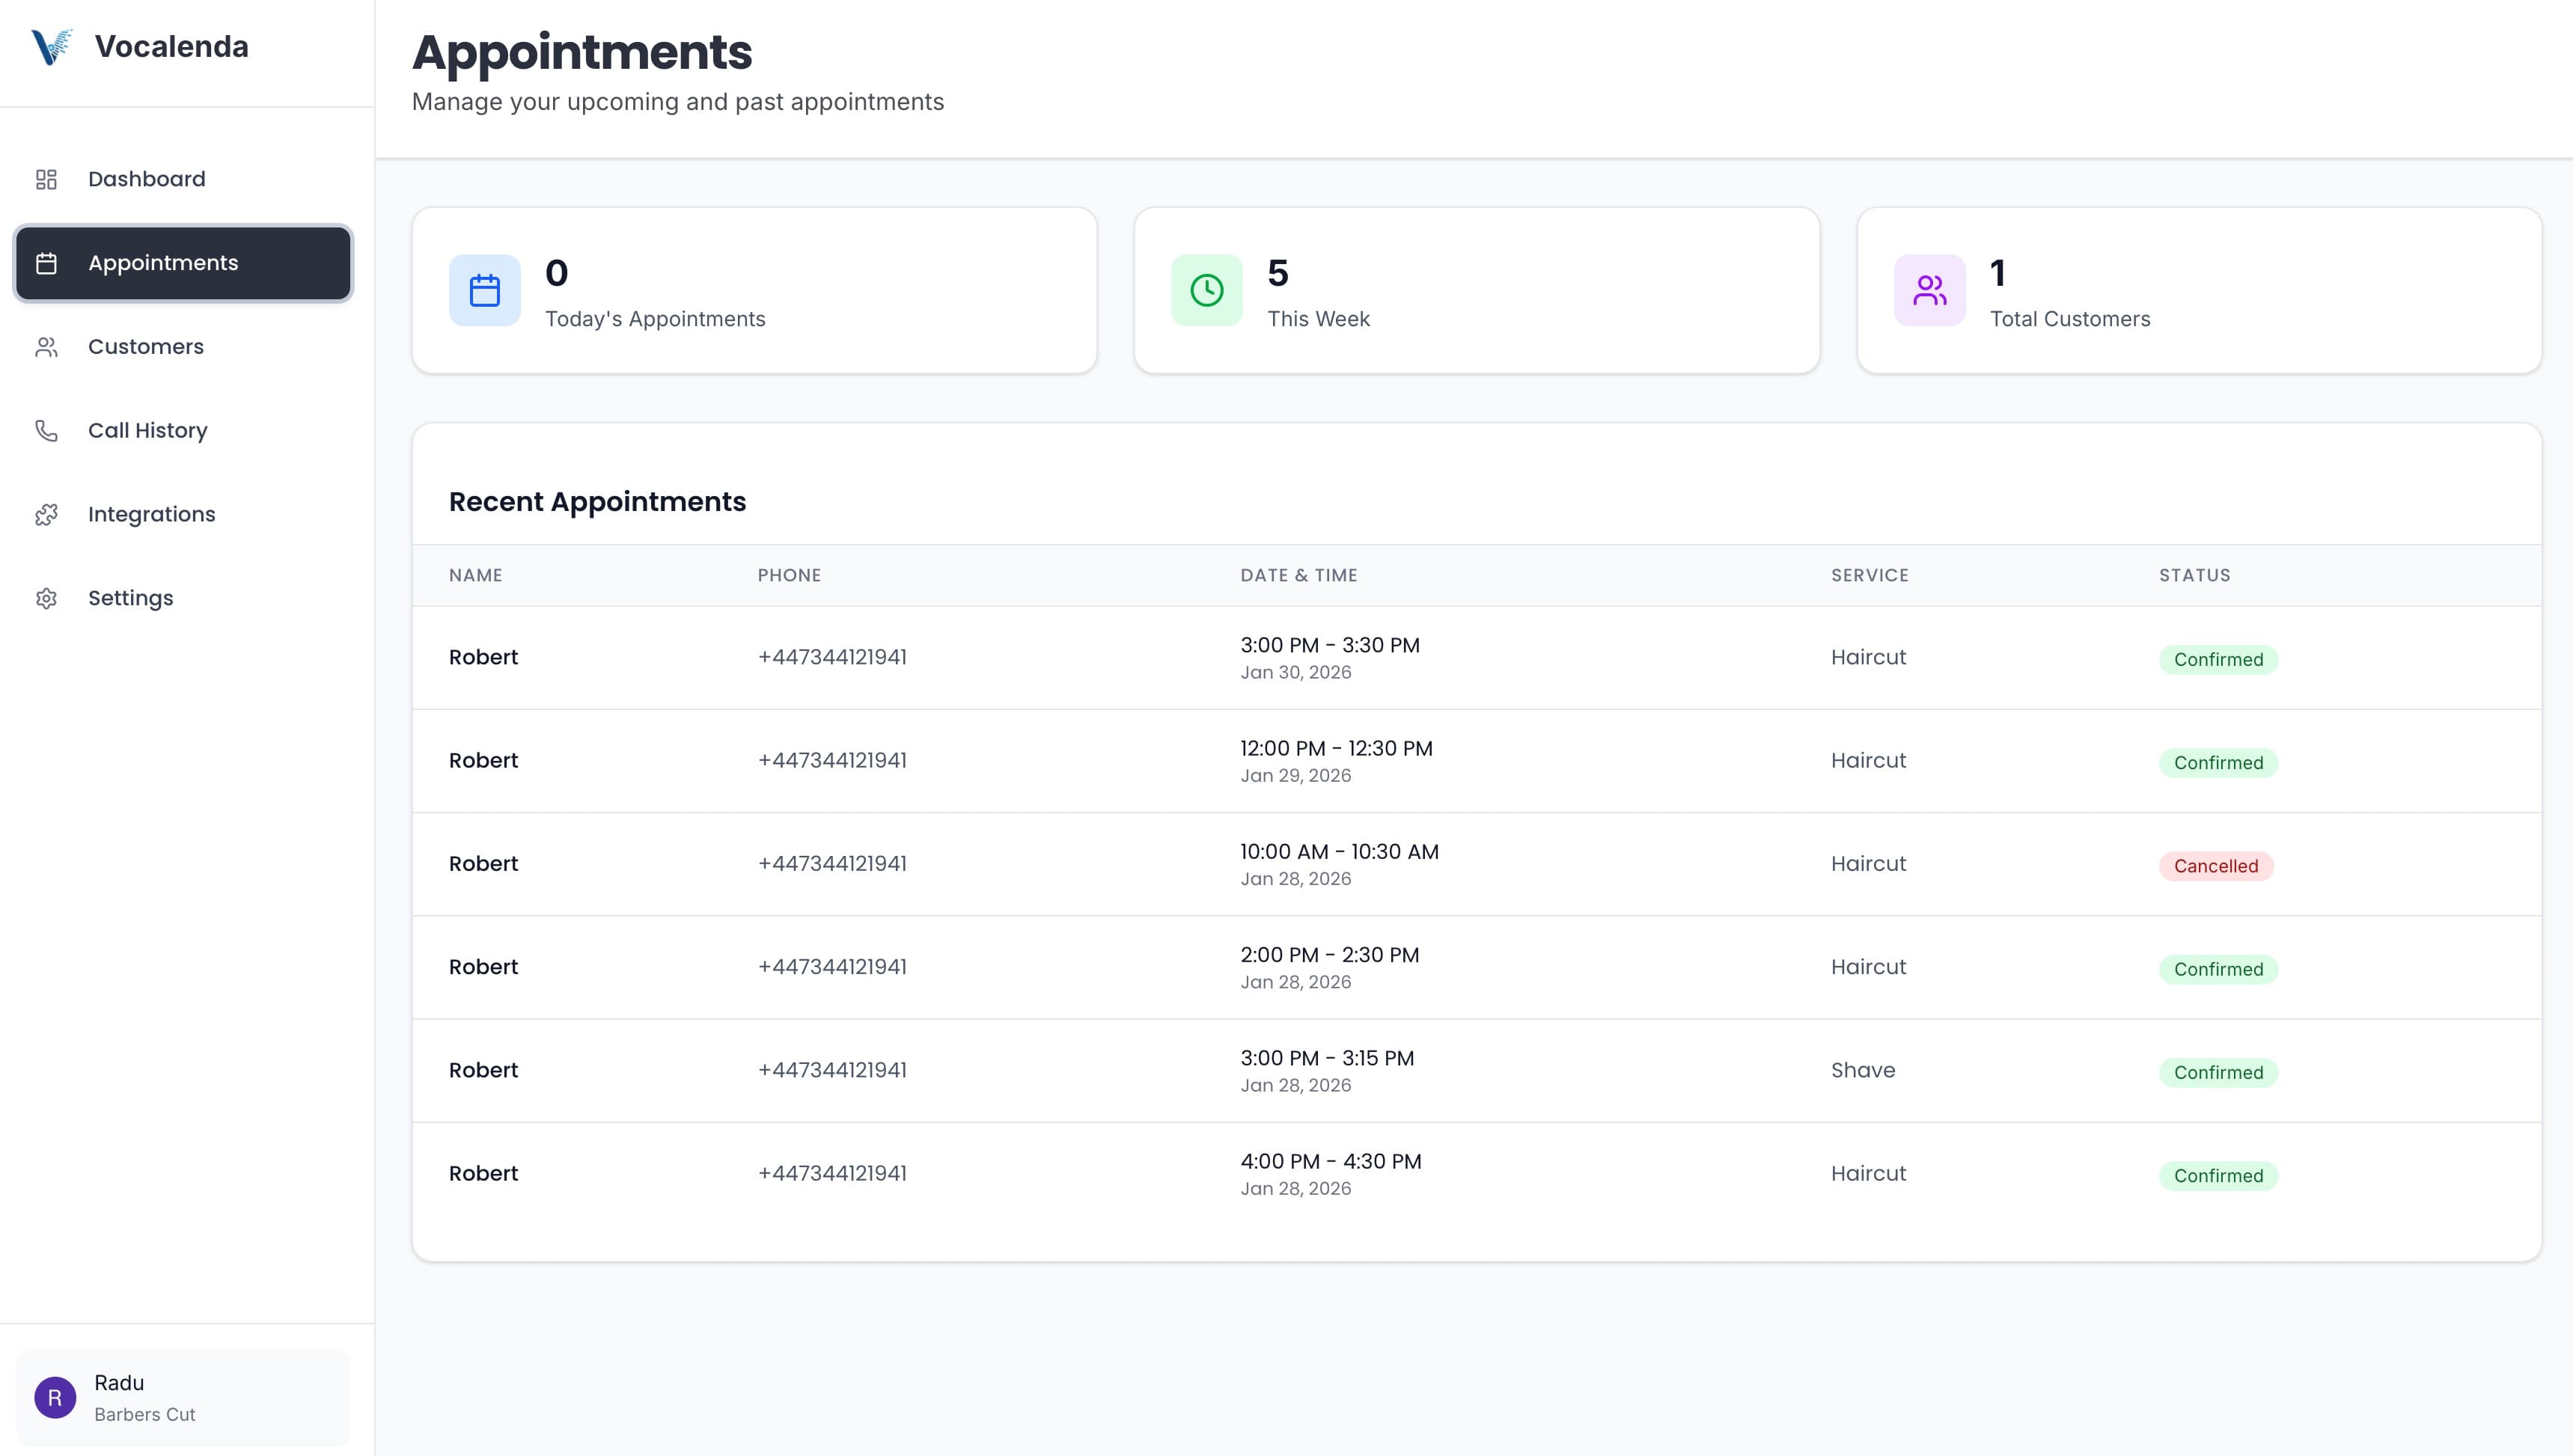Open the Appointments menu item

click(x=183, y=263)
